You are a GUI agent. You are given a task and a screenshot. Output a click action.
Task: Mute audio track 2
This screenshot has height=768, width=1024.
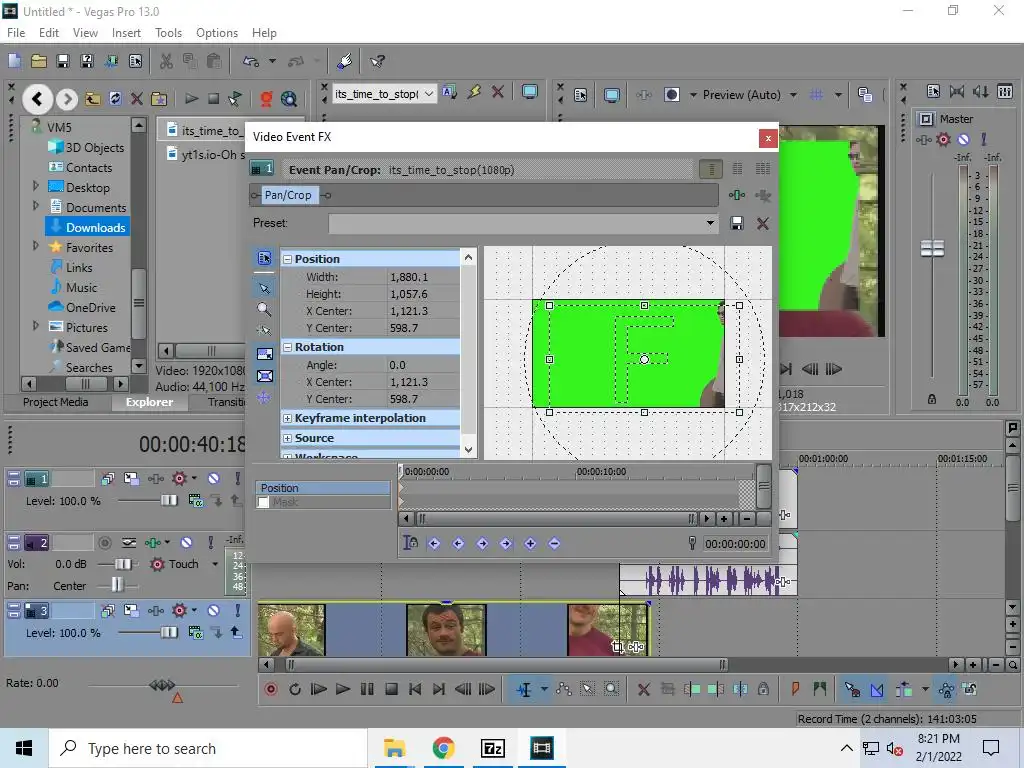187,543
